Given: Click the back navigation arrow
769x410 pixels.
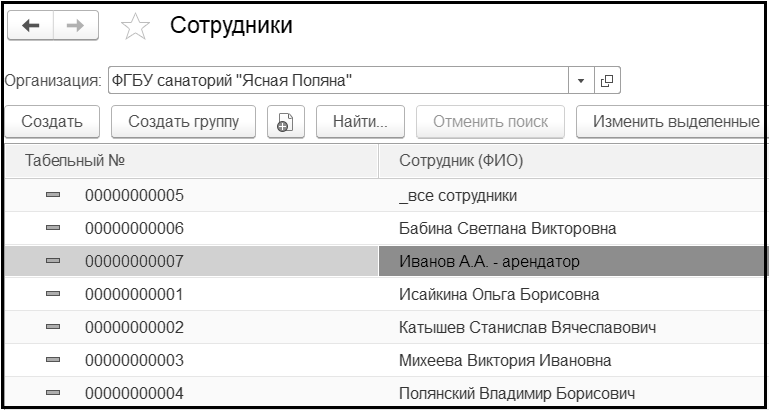Looking at the screenshot, I should (x=30, y=26).
